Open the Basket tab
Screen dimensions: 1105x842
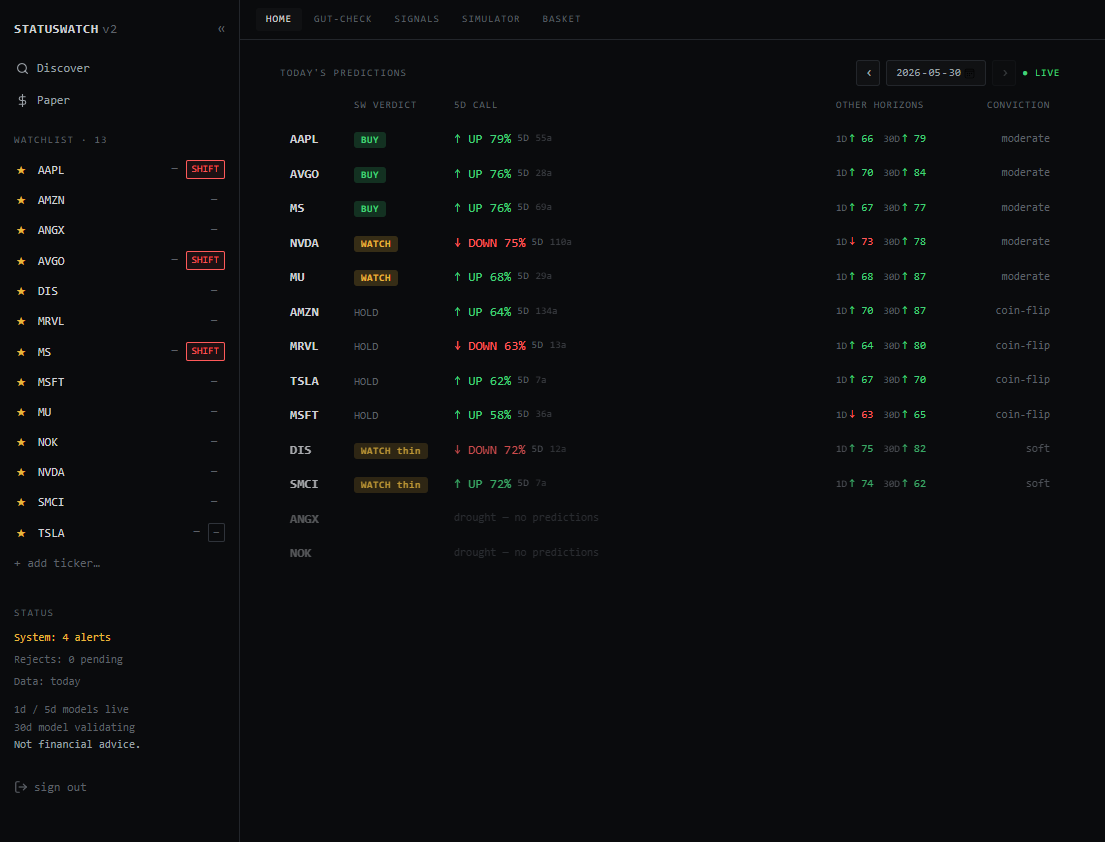point(562,19)
